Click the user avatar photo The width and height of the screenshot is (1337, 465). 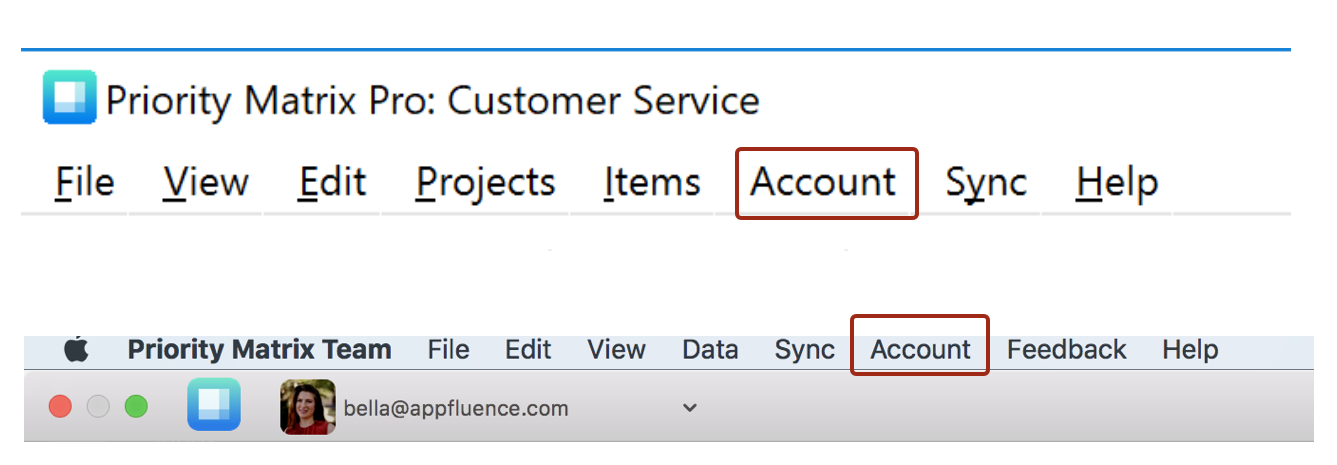[x=307, y=407]
